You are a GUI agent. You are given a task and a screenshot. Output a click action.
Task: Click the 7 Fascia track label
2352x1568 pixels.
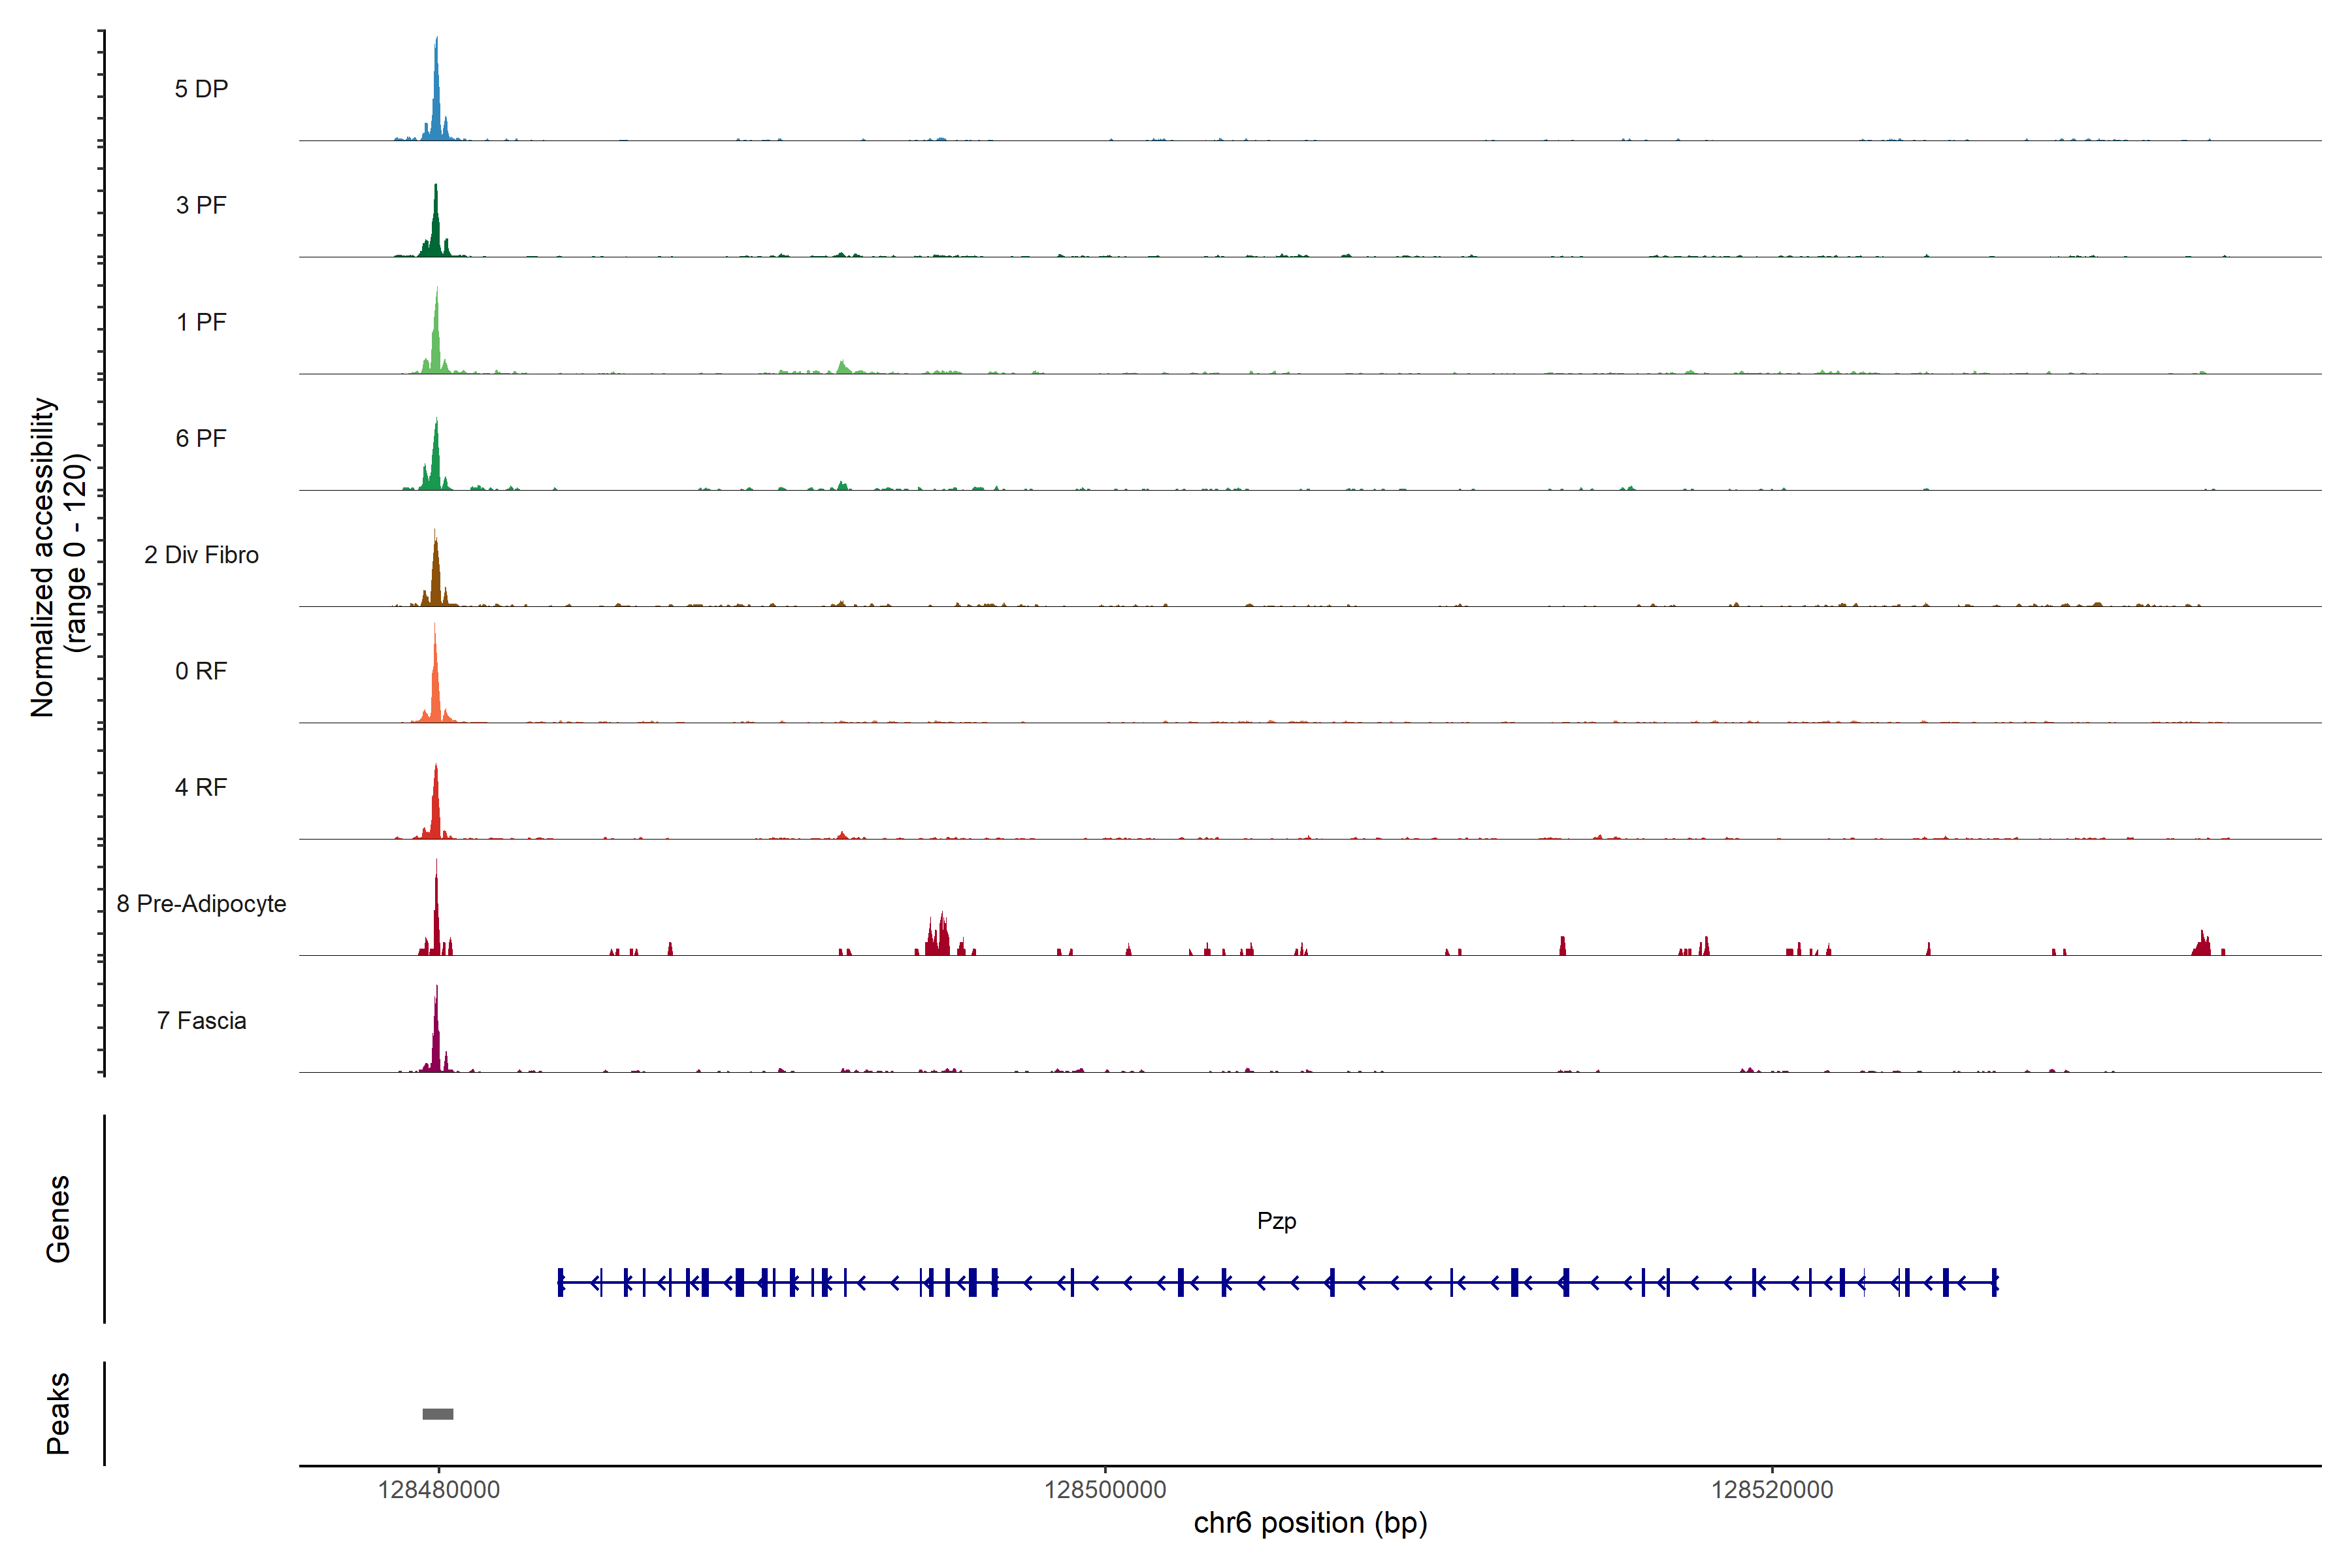(201, 1020)
